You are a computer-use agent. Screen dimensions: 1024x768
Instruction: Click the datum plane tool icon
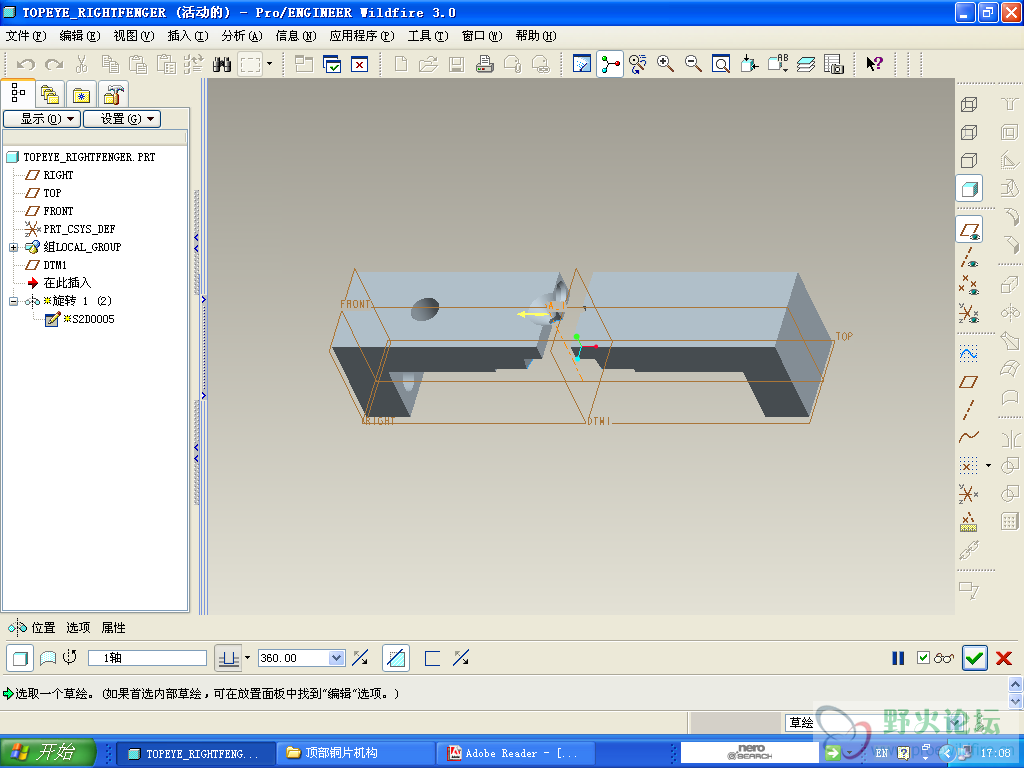[969, 382]
